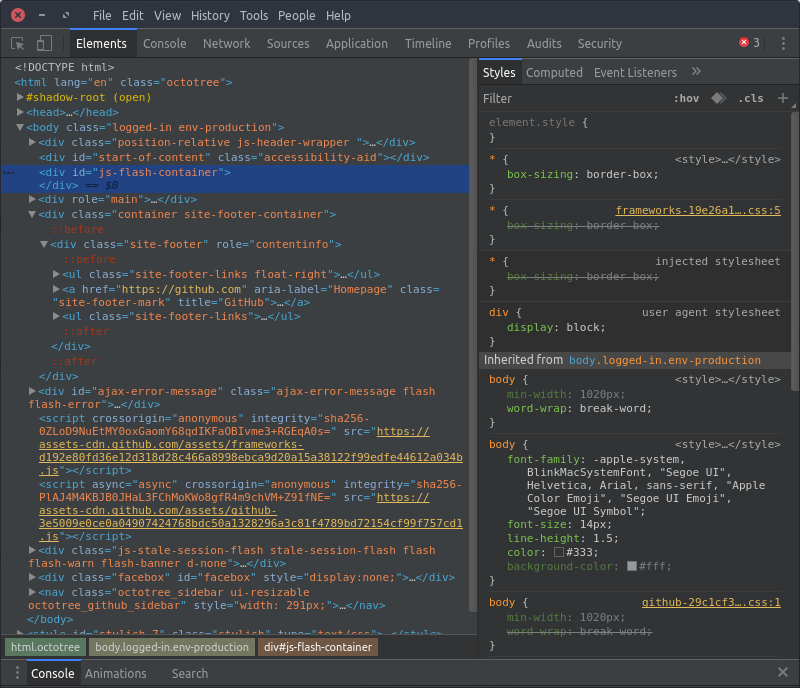Select body.logged-in-env-production breadcrumb
The width and height of the screenshot is (800, 688).
coord(172,647)
